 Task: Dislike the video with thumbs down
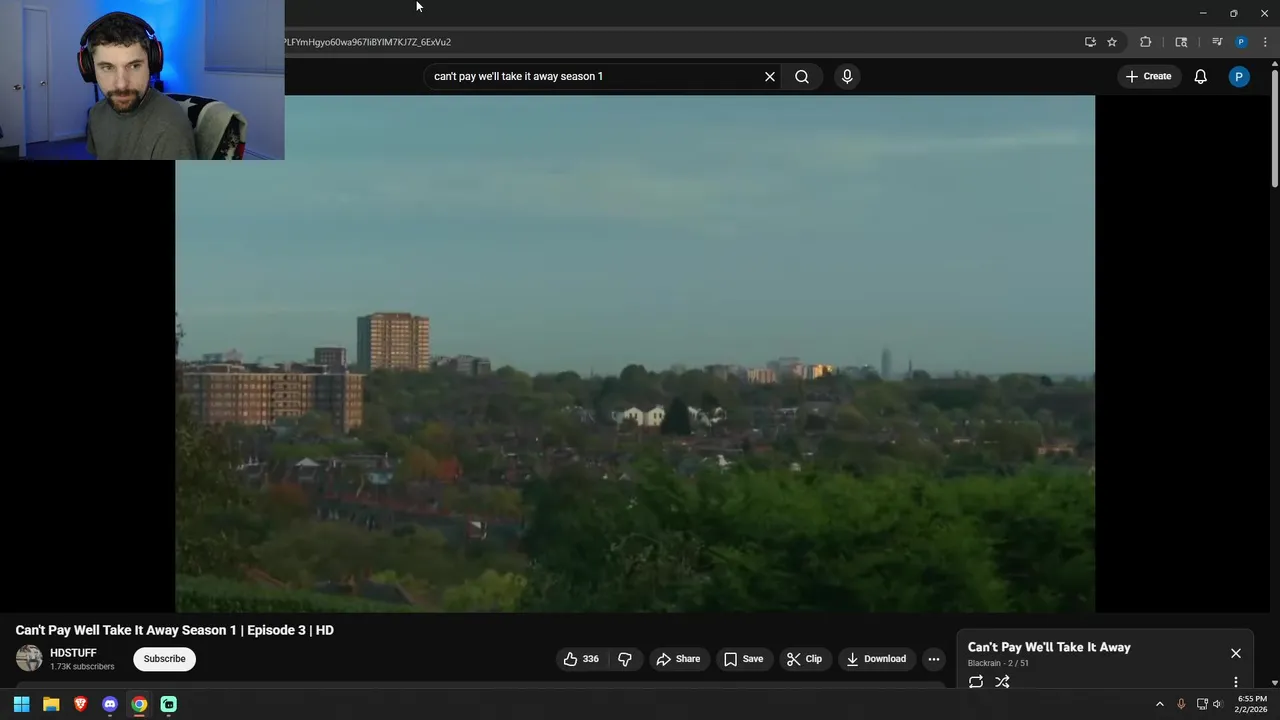[625, 659]
